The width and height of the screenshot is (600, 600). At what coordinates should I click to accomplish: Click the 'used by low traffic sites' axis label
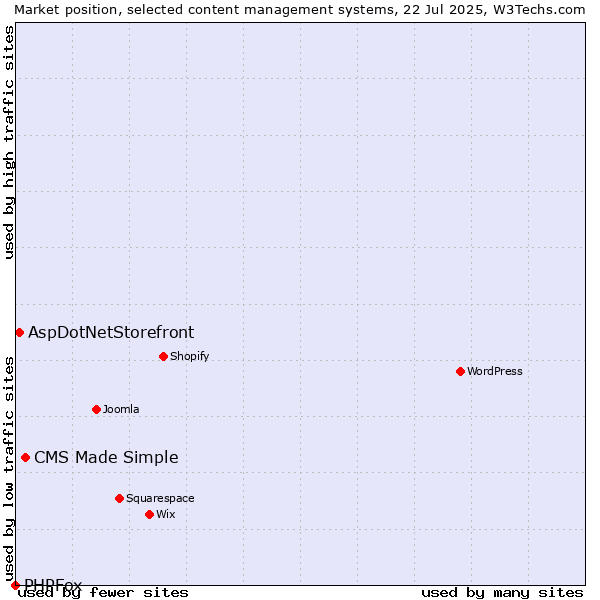click(x=9, y=469)
